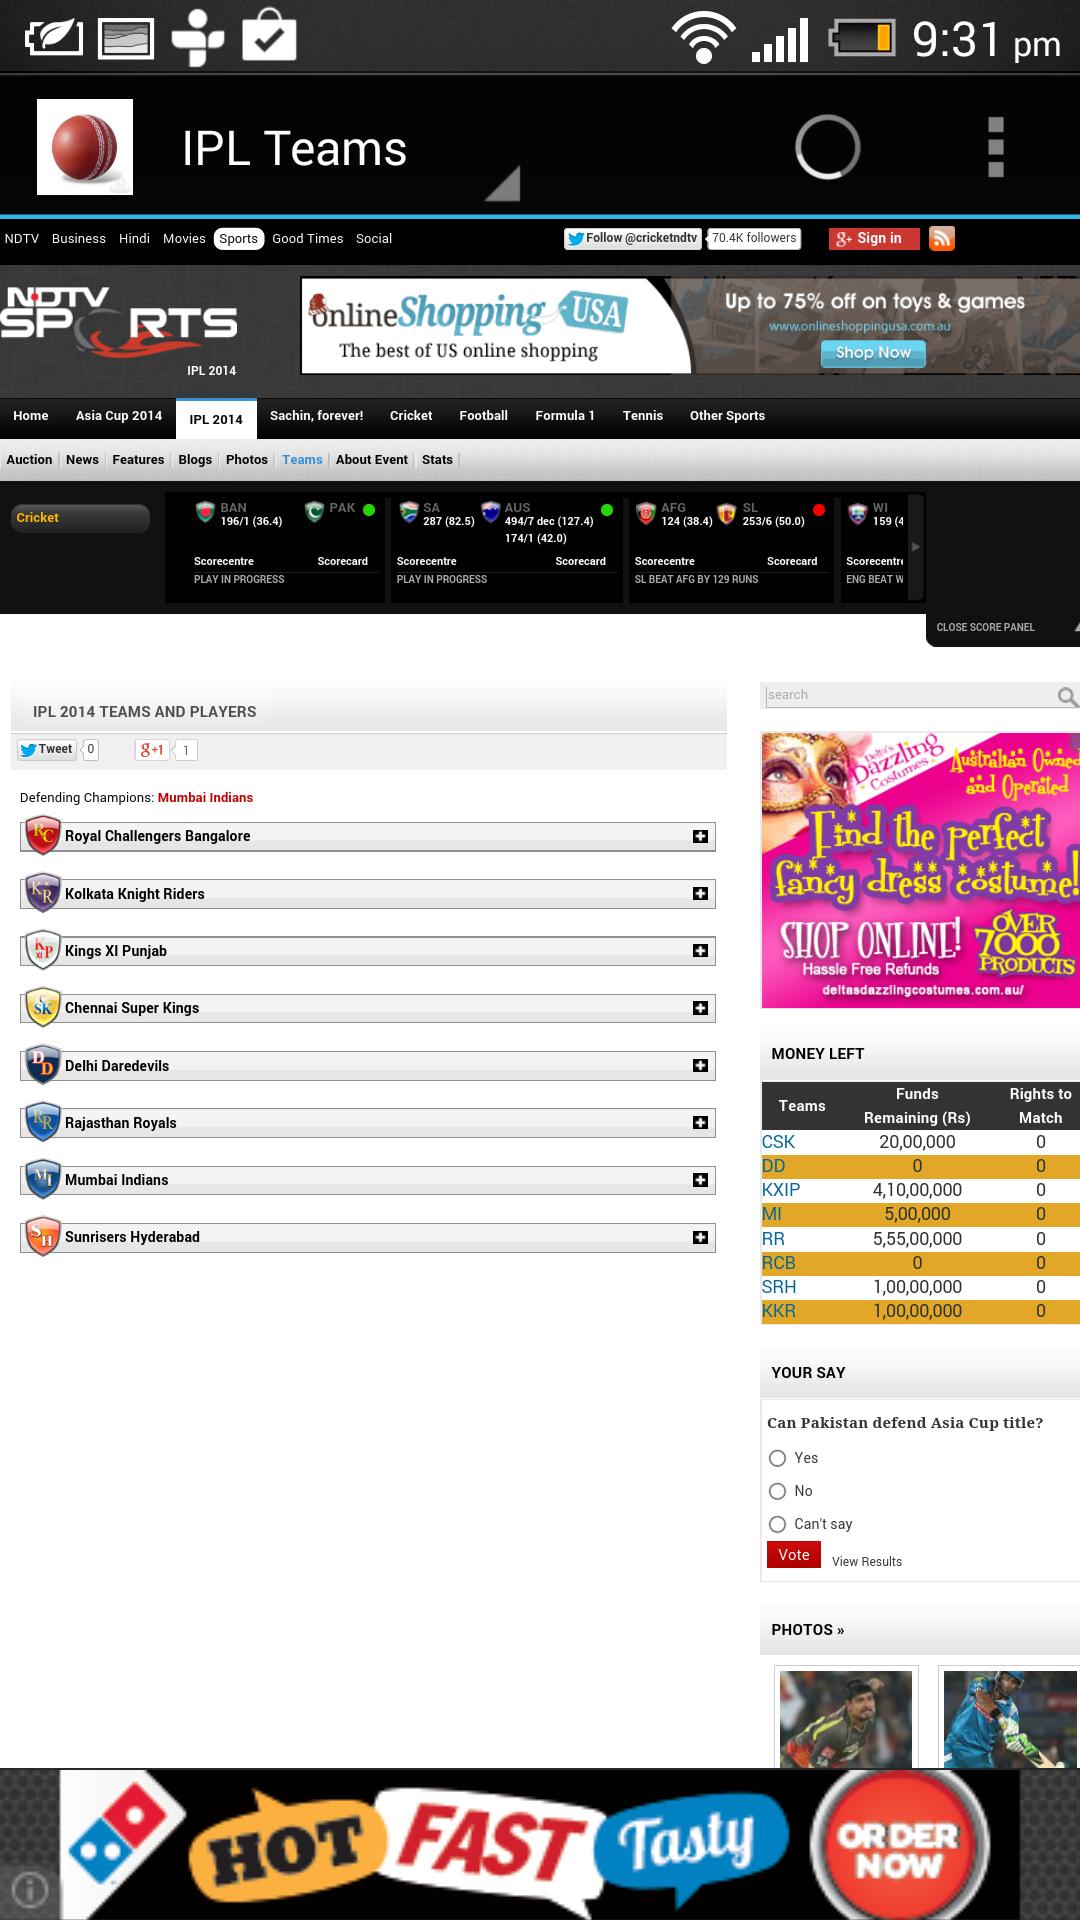1080x1920 pixels.
Task: Open the IPL Teams dropdown spinner
Action: point(350,149)
